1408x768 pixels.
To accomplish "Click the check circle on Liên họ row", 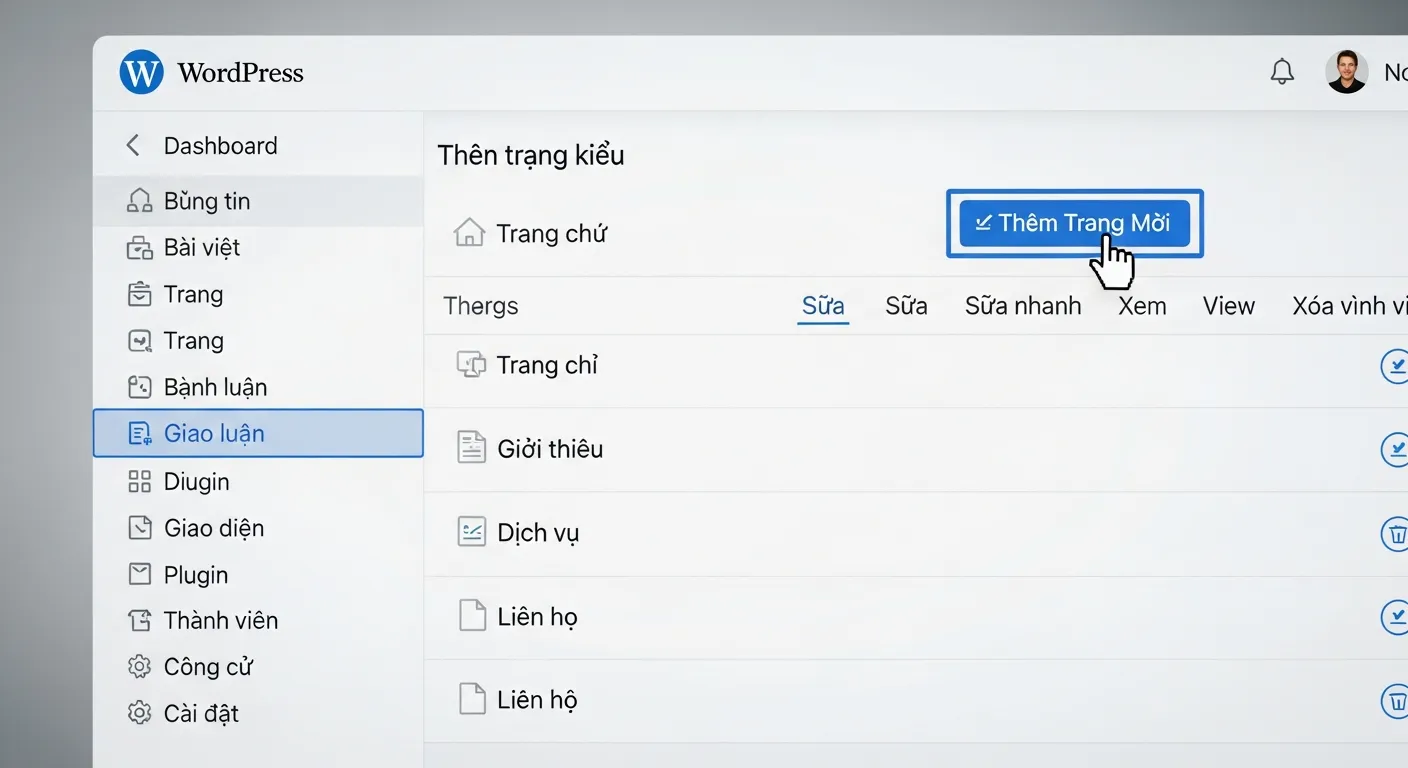I will click(1395, 617).
